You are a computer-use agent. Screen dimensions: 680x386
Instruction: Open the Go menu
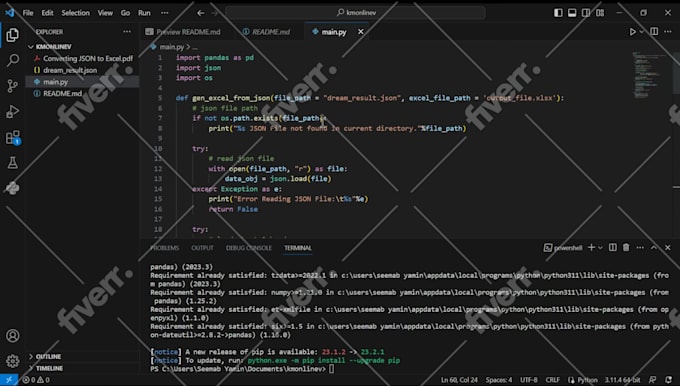[x=125, y=13]
